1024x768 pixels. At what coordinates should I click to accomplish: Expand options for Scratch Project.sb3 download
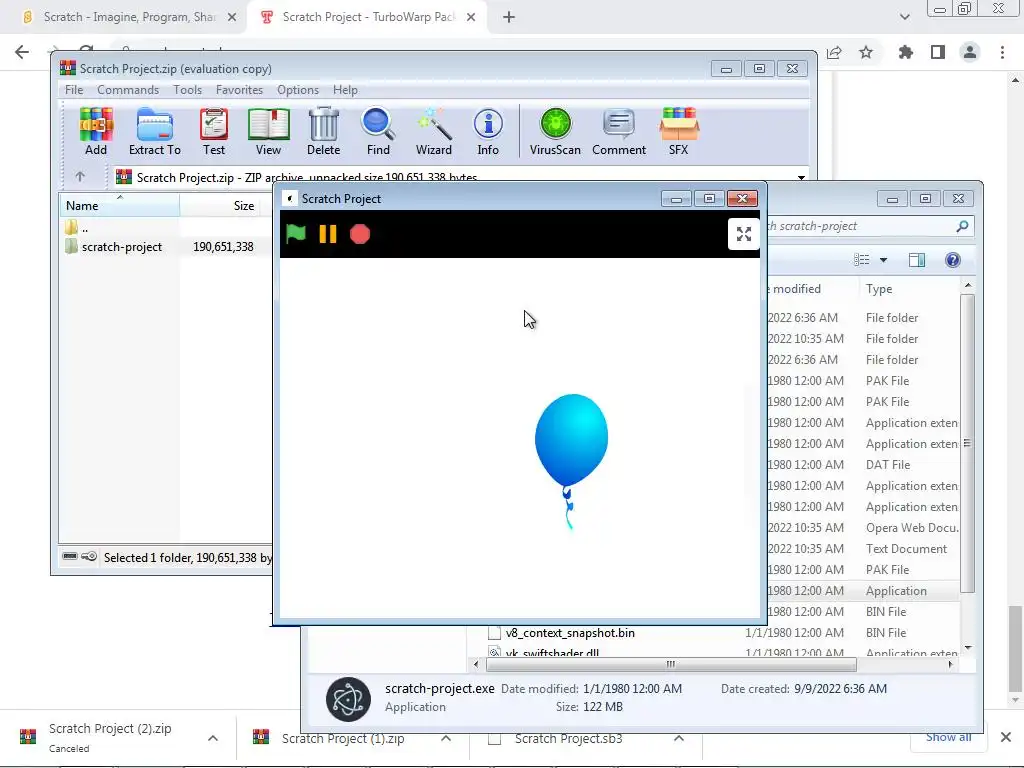(x=679, y=738)
